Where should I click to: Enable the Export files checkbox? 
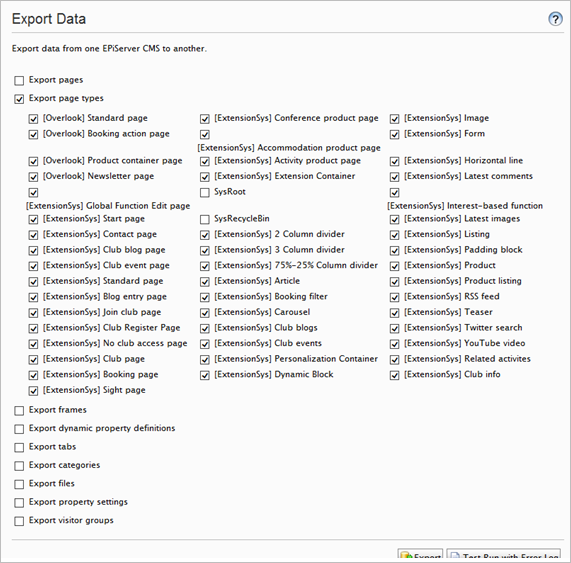tap(19, 484)
